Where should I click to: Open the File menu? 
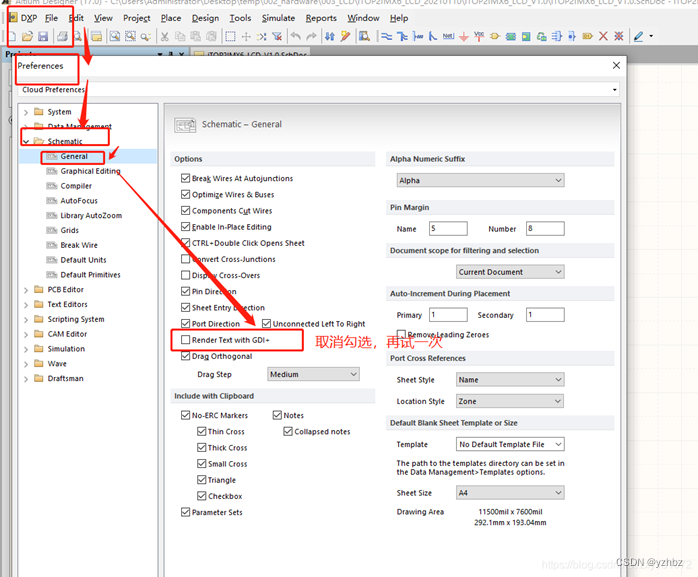(51, 18)
